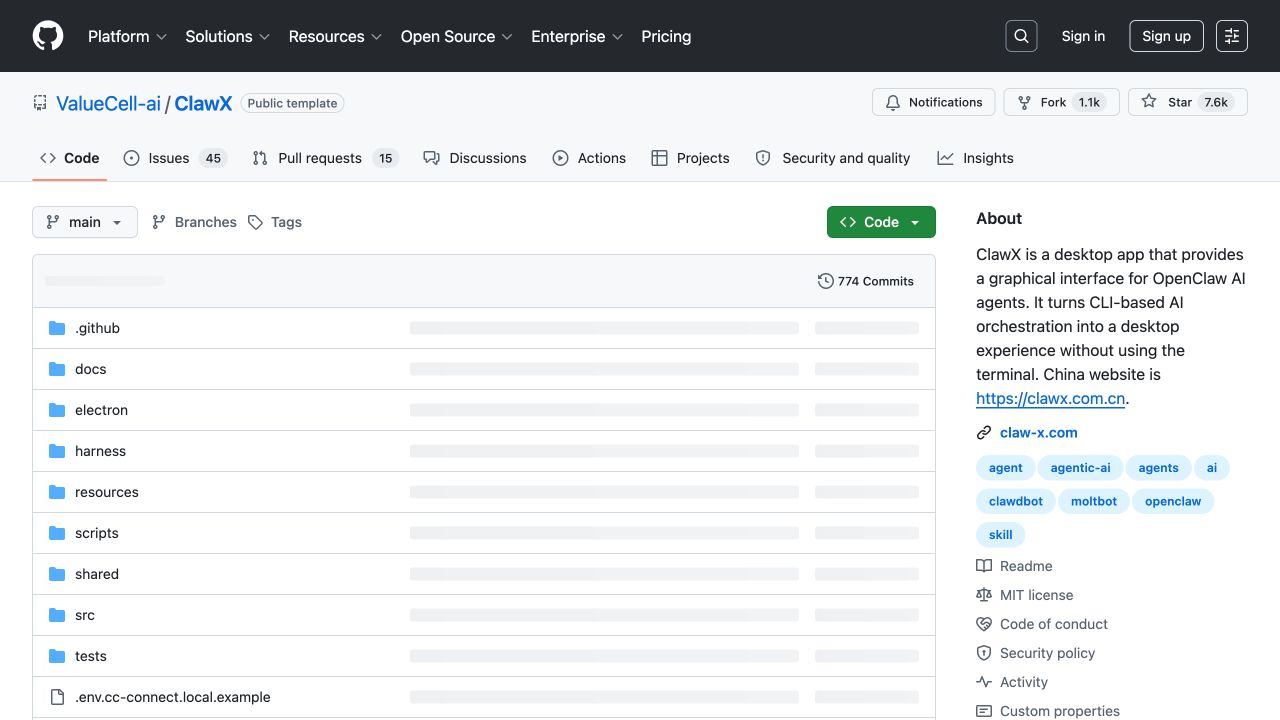Image resolution: width=1280 pixels, height=720 pixels.
Task: Click the GitHub logo icon
Action: pos(48,36)
